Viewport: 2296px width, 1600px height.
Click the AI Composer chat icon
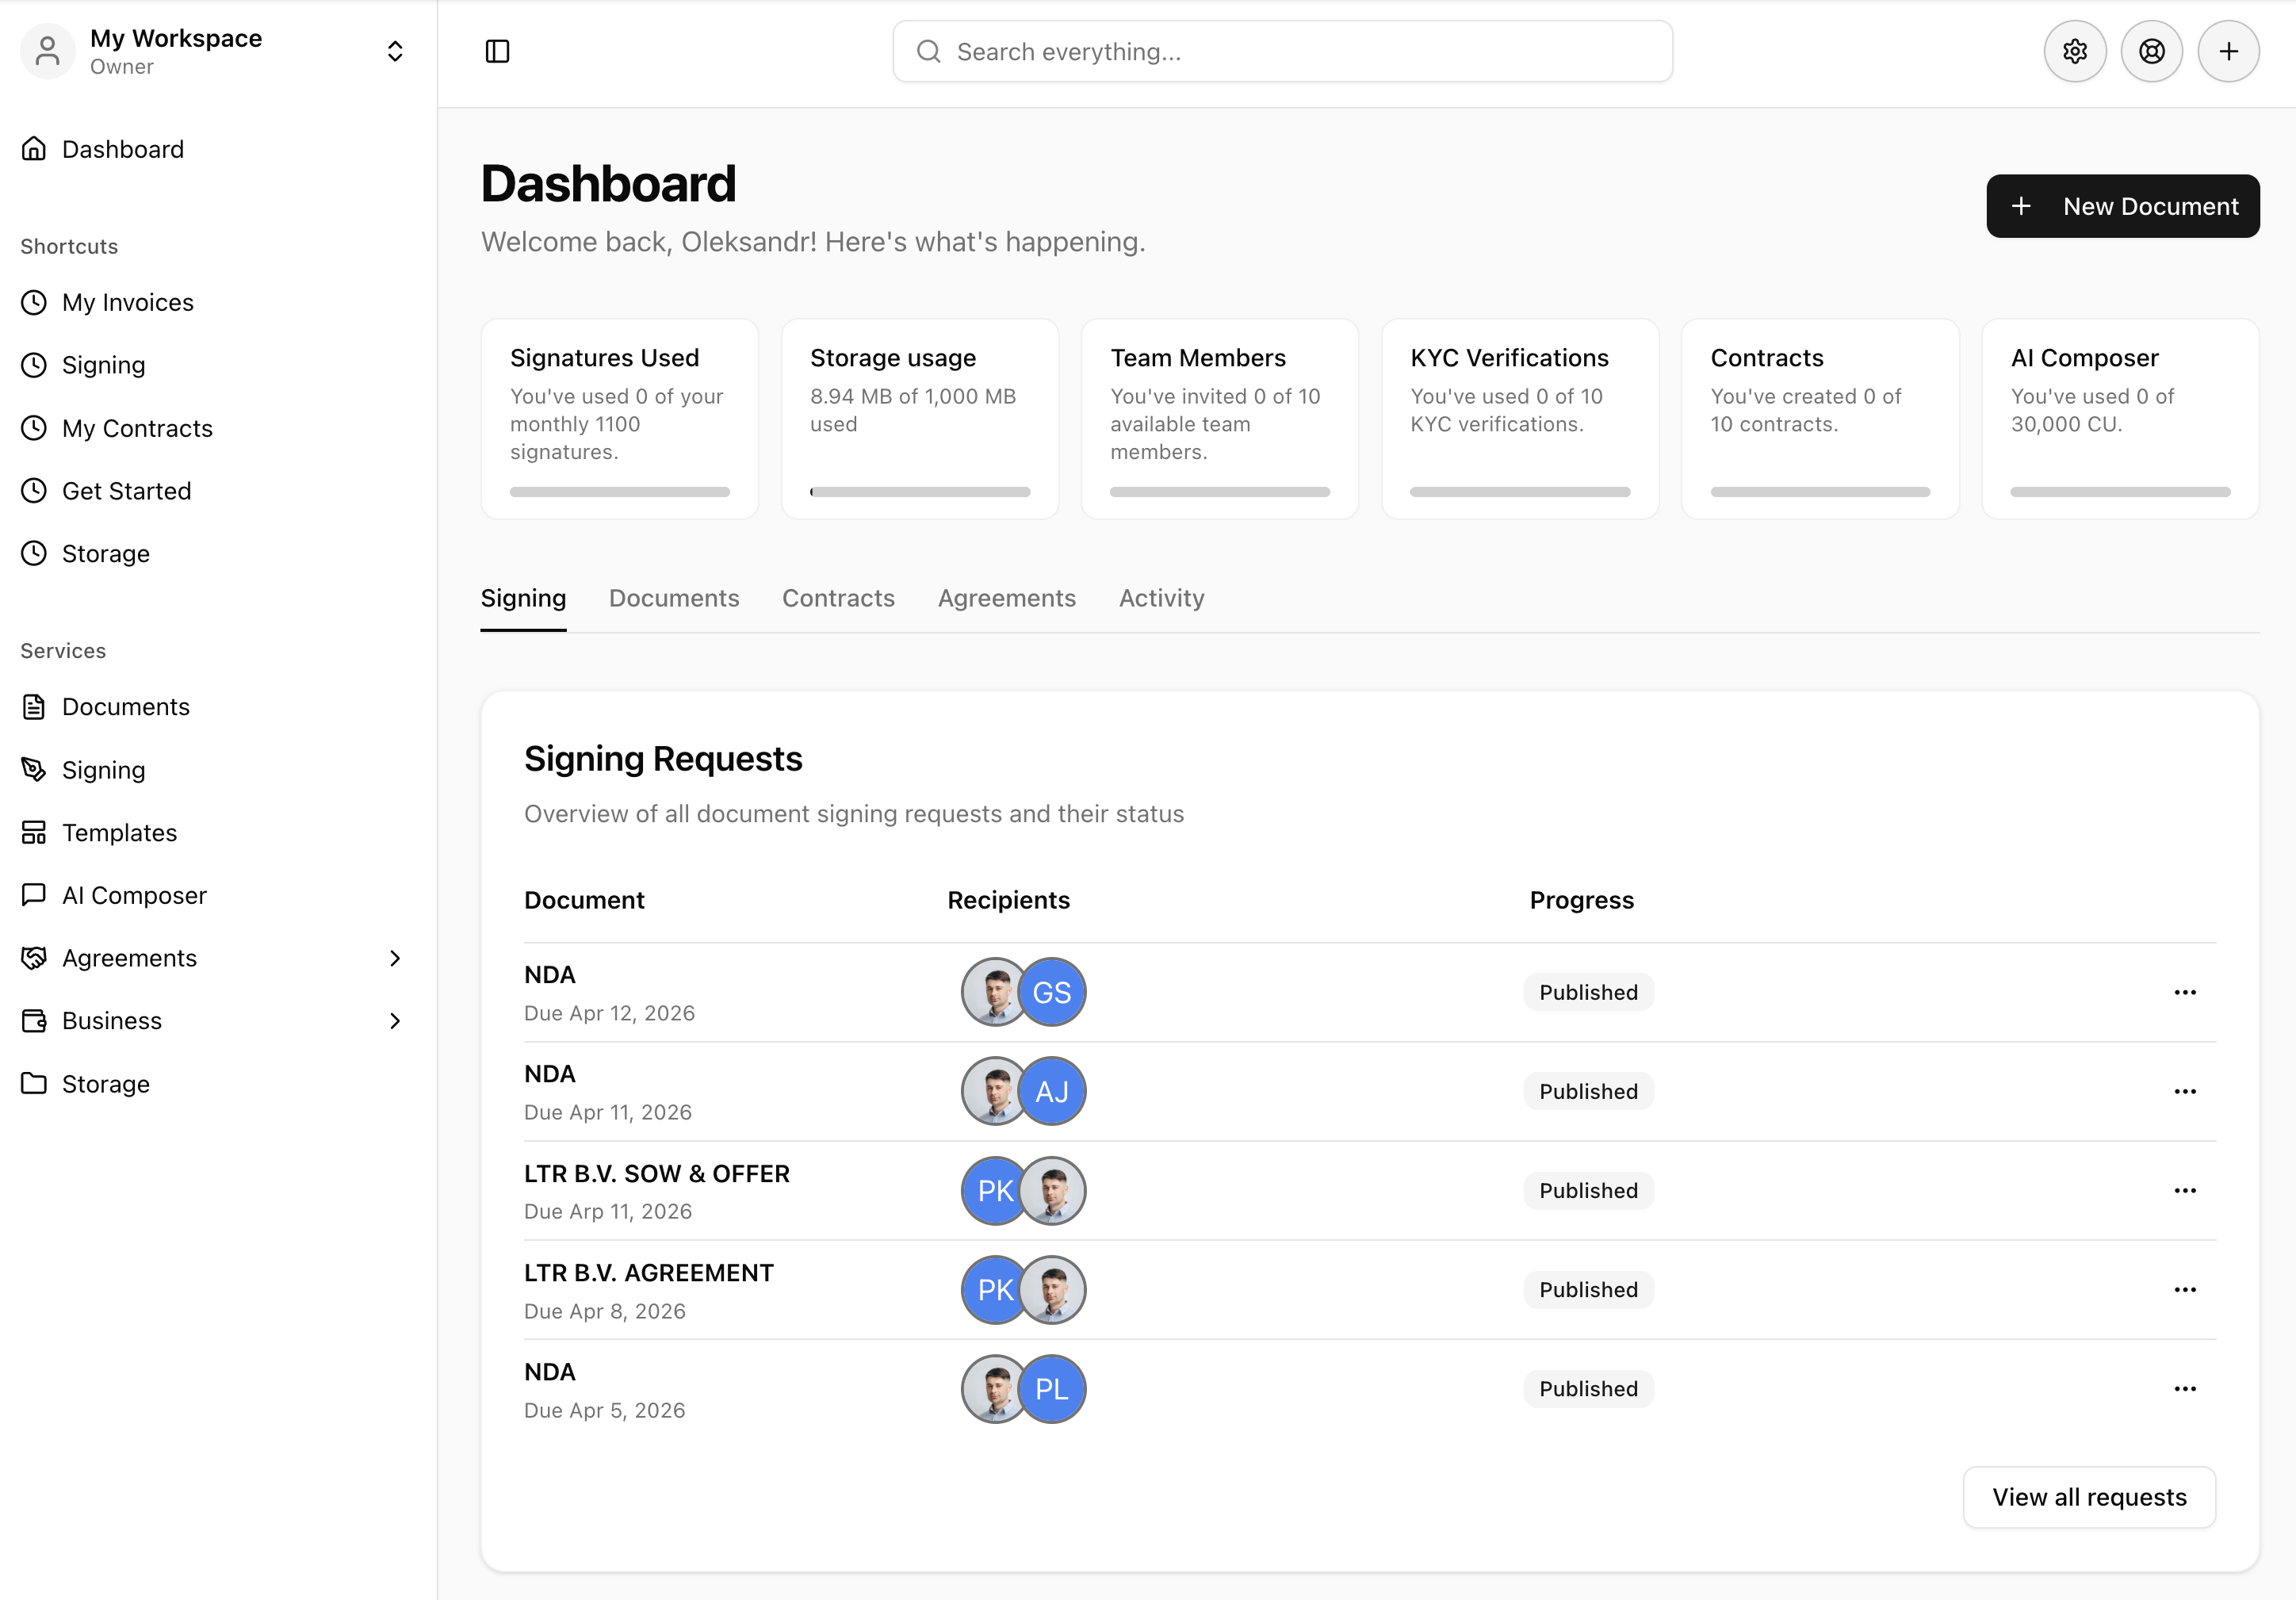pyautogui.click(x=34, y=895)
